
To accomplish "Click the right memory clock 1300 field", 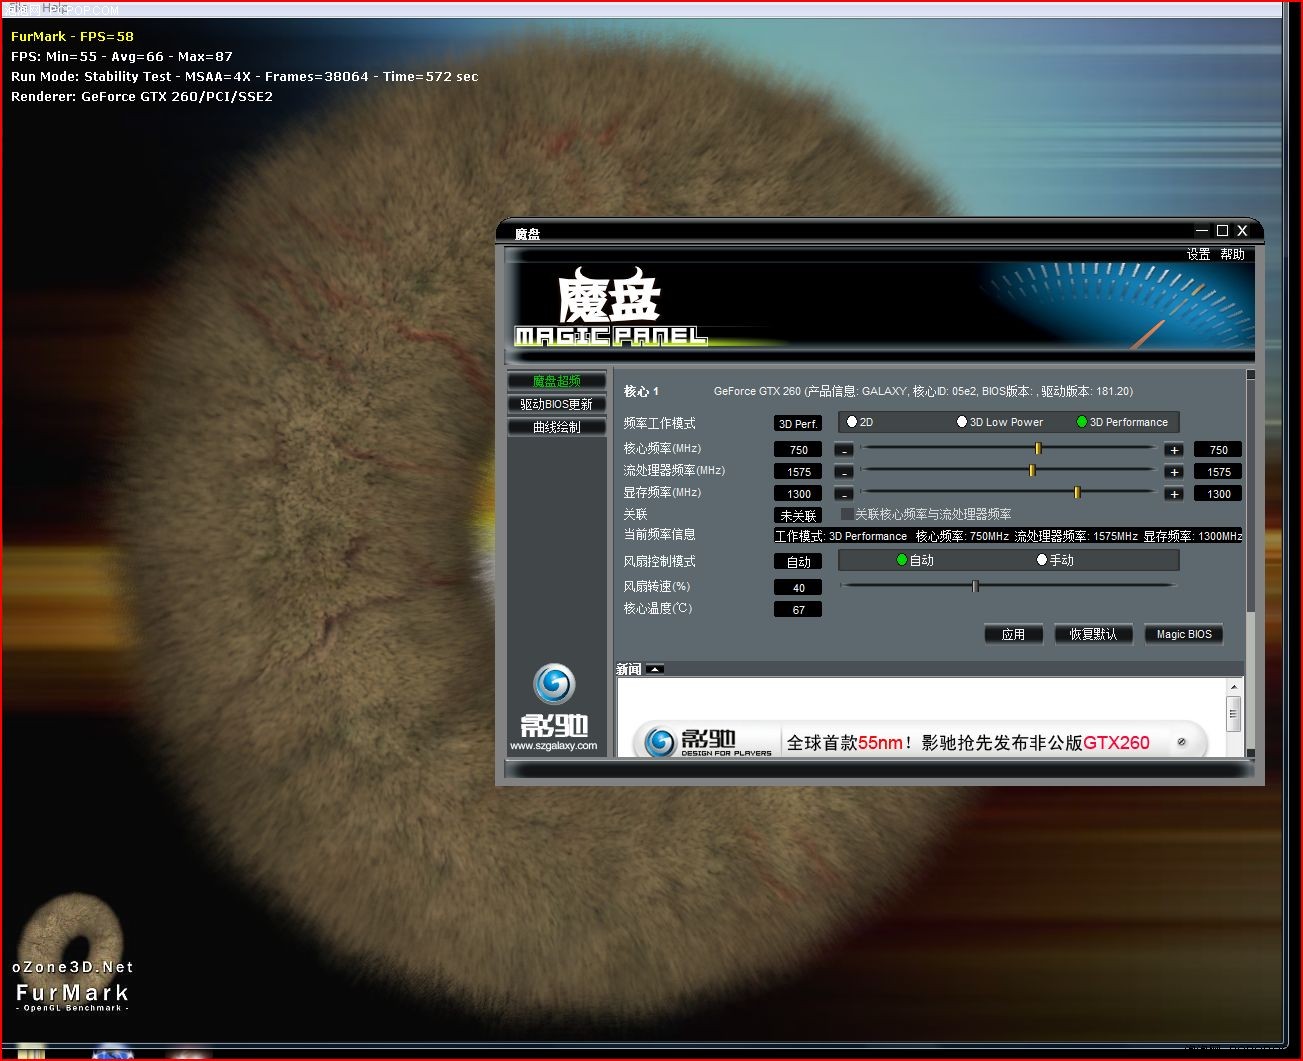I will tap(1218, 494).
